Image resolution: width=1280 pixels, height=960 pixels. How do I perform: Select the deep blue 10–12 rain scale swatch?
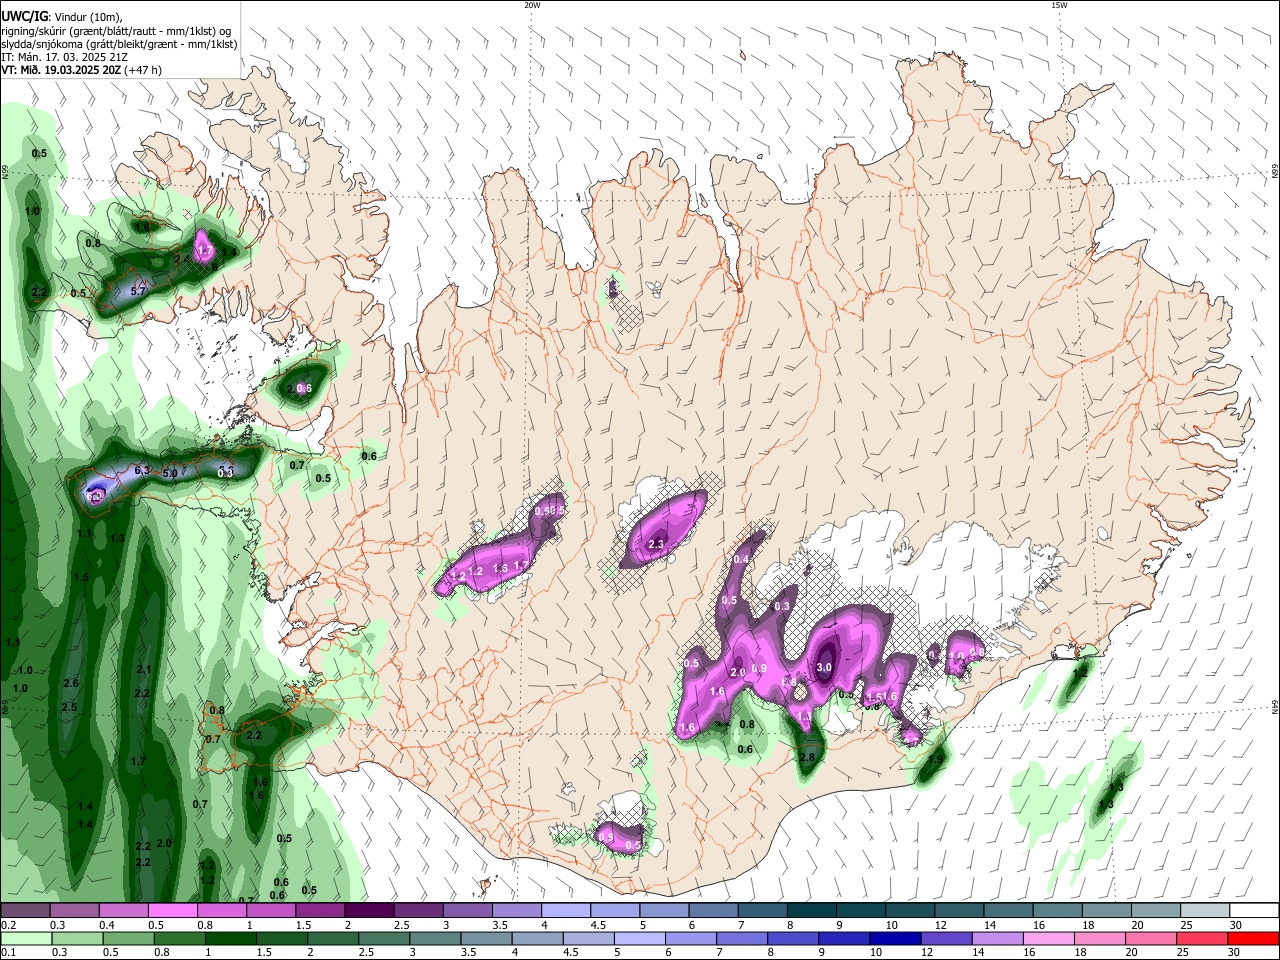click(x=894, y=939)
